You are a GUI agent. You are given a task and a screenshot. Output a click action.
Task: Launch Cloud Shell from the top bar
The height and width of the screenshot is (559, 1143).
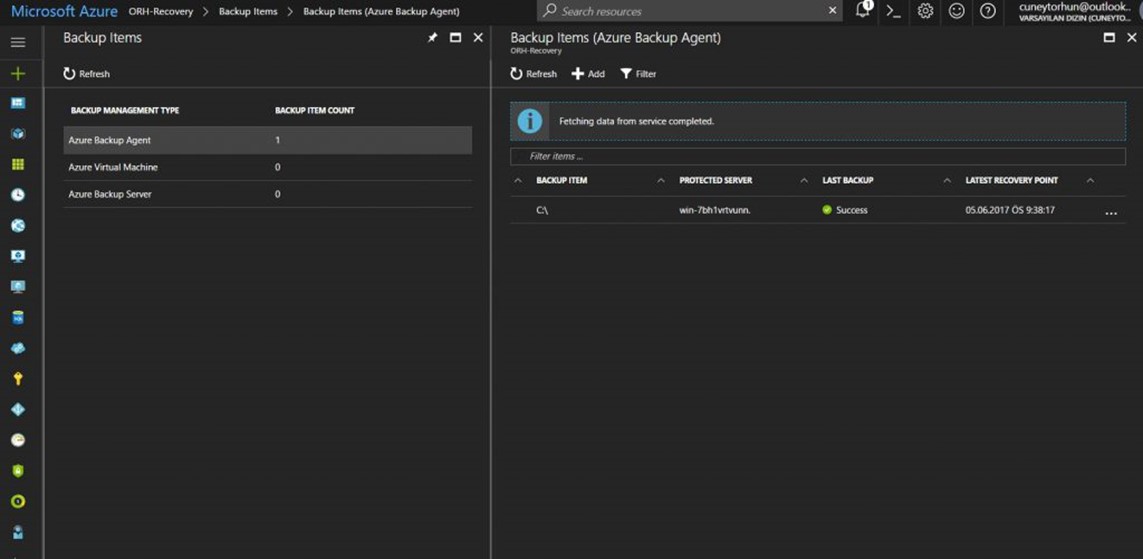[894, 11]
